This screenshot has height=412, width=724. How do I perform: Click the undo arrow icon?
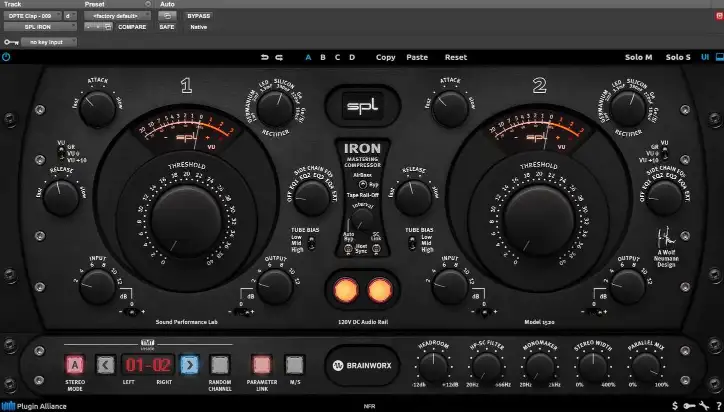(265, 57)
